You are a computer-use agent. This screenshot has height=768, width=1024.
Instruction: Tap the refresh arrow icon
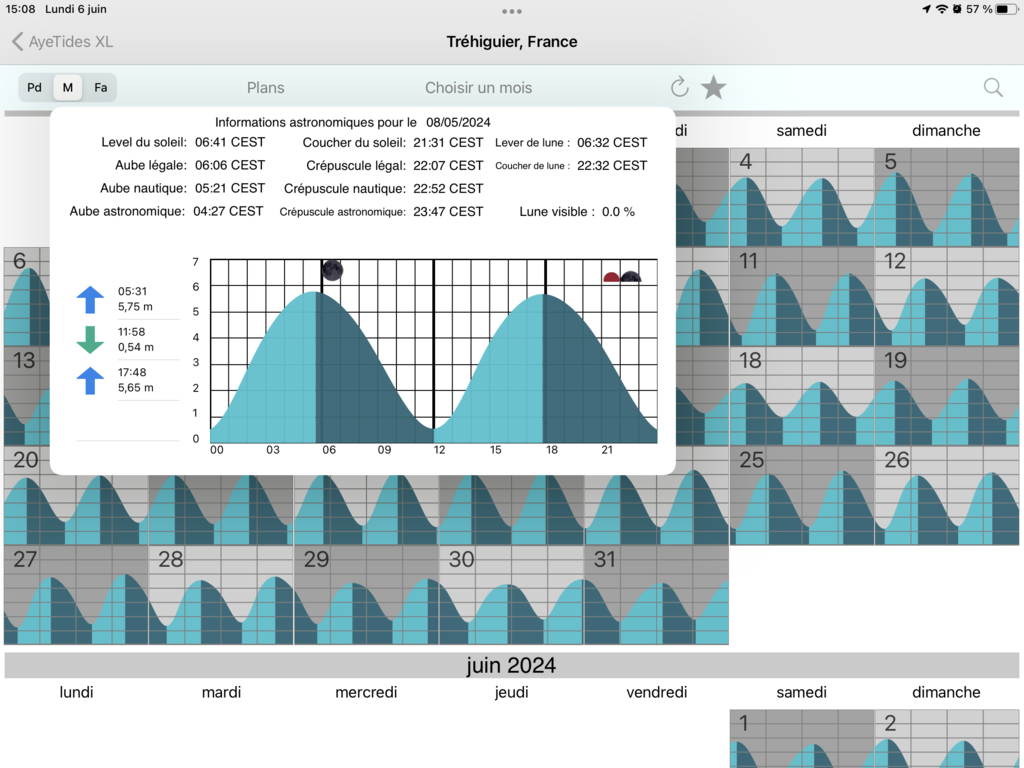(679, 87)
